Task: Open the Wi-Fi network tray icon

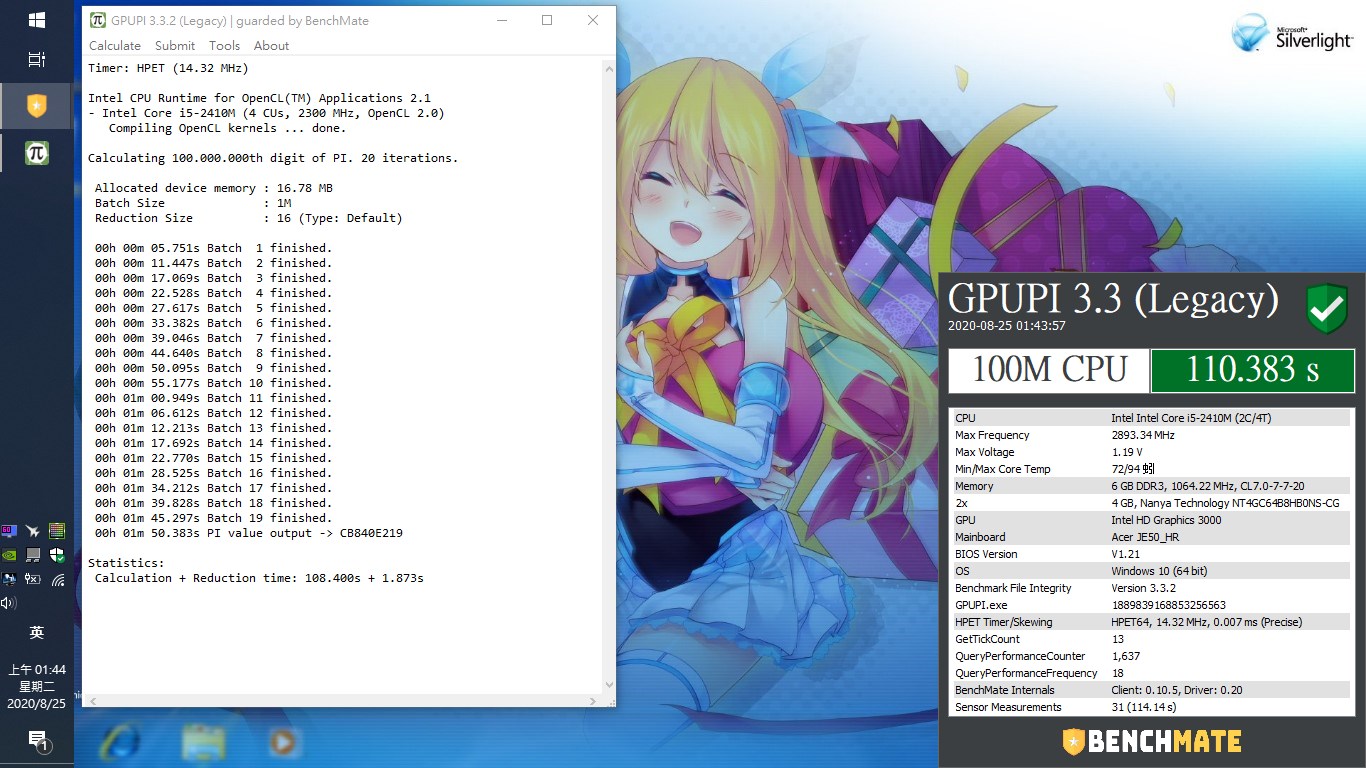Action: click(58, 579)
